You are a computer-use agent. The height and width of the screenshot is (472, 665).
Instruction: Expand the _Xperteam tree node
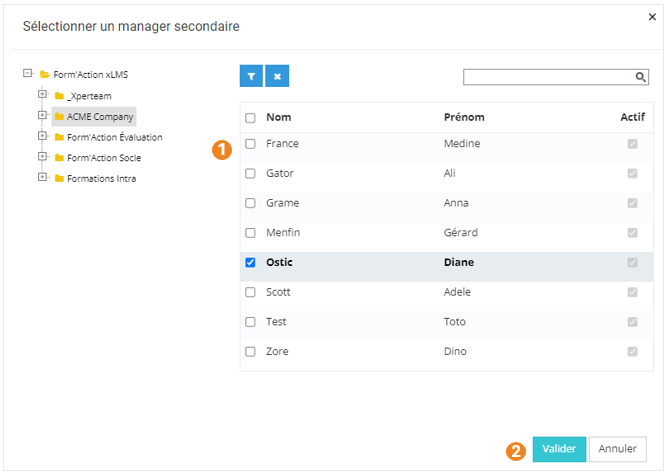42,94
